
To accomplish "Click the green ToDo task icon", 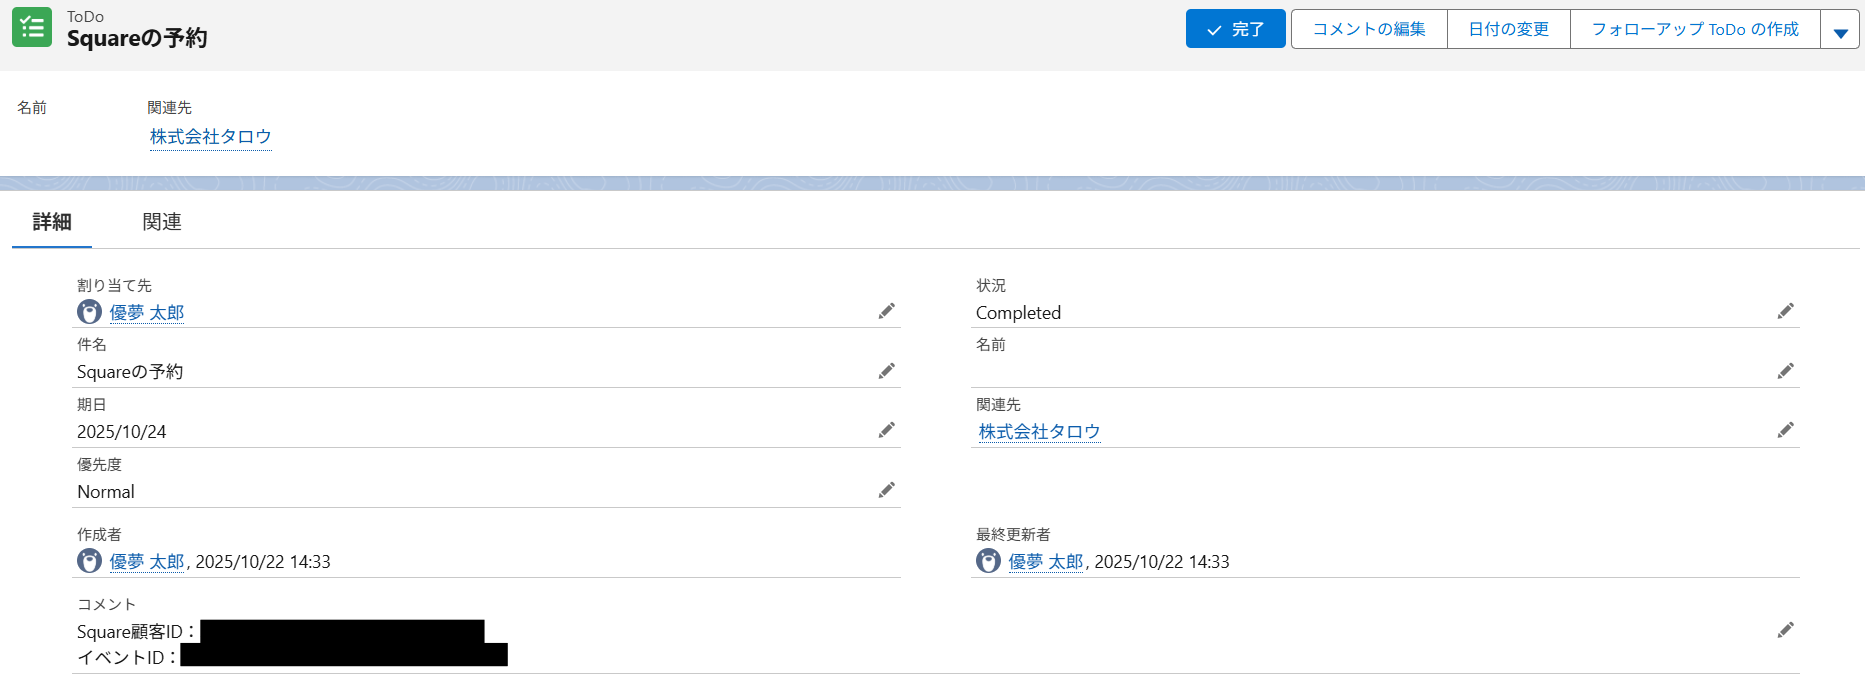I will [32, 27].
